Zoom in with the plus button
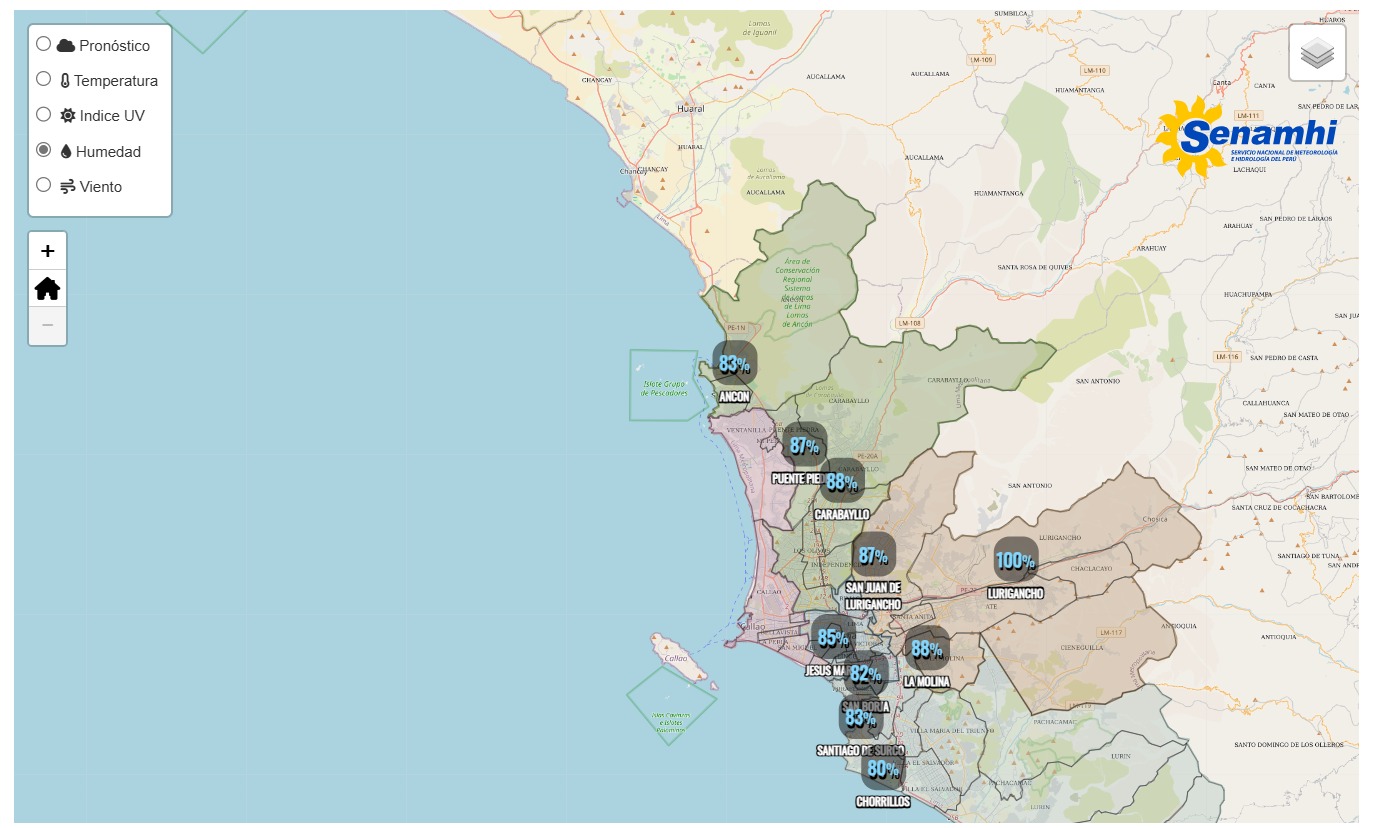 pos(47,251)
